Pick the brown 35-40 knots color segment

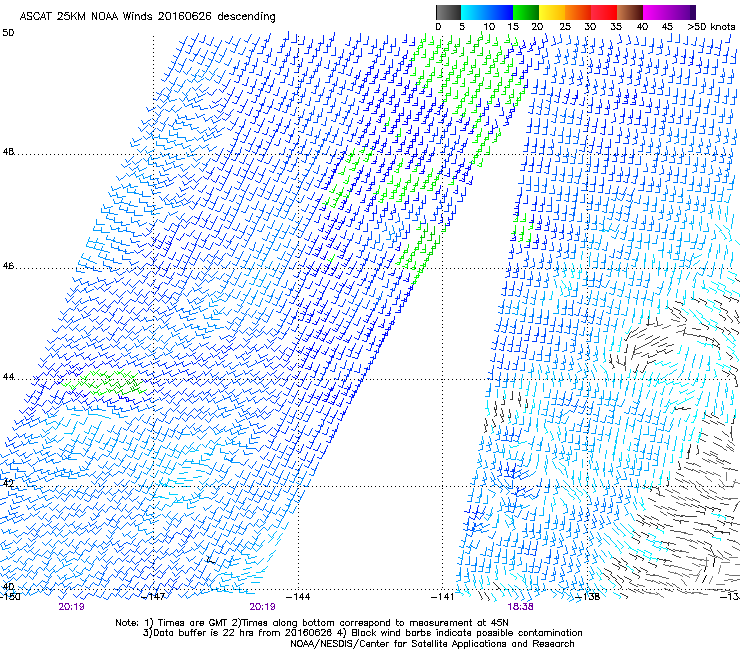coord(630,12)
